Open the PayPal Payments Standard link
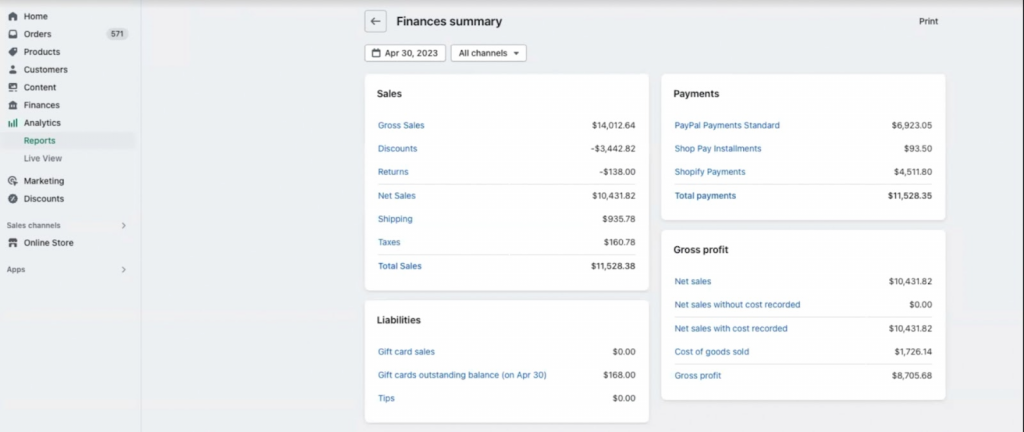 (x=727, y=126)
